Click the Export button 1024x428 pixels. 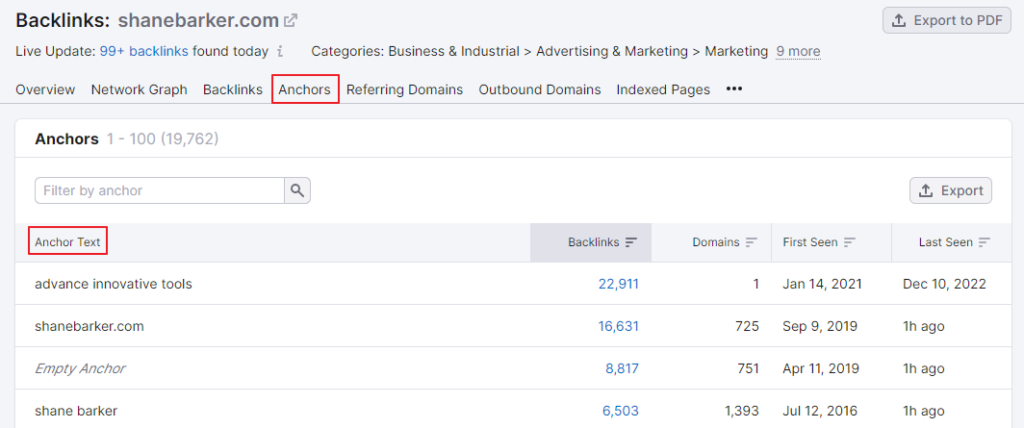coord(951,191)
